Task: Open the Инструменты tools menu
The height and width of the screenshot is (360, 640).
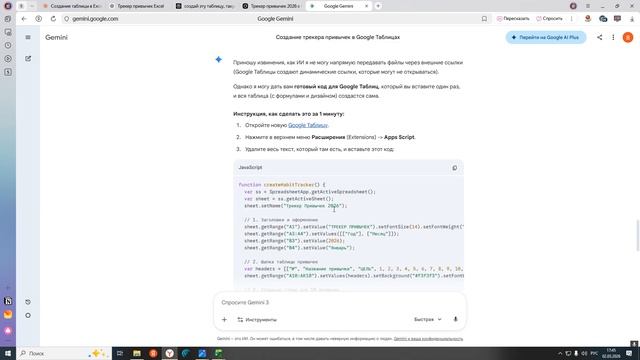Action: coord(257,320)
